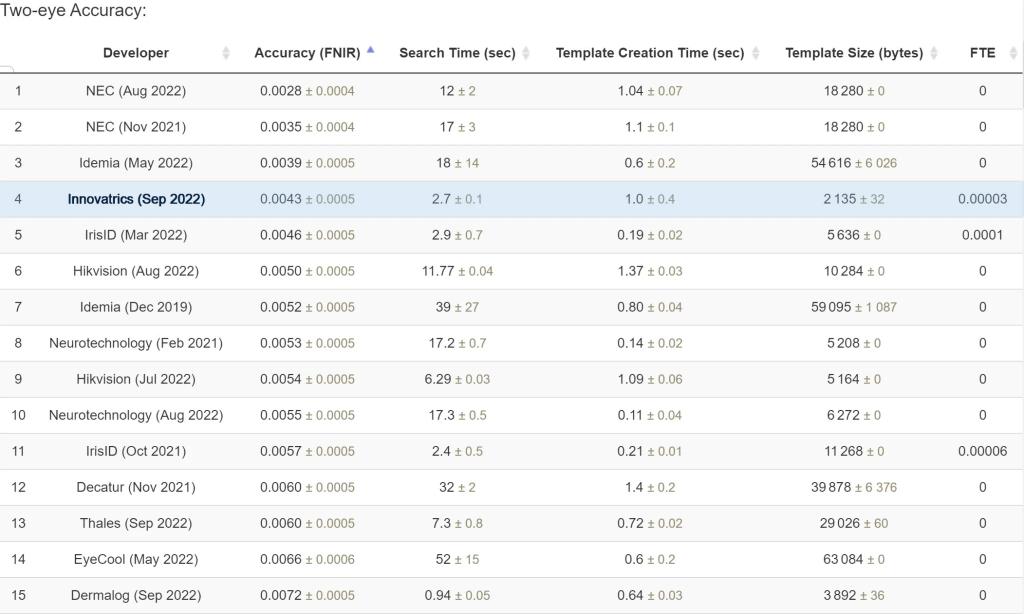
Task: Sort by Template Size arrows icon
Action: (934, 53)
